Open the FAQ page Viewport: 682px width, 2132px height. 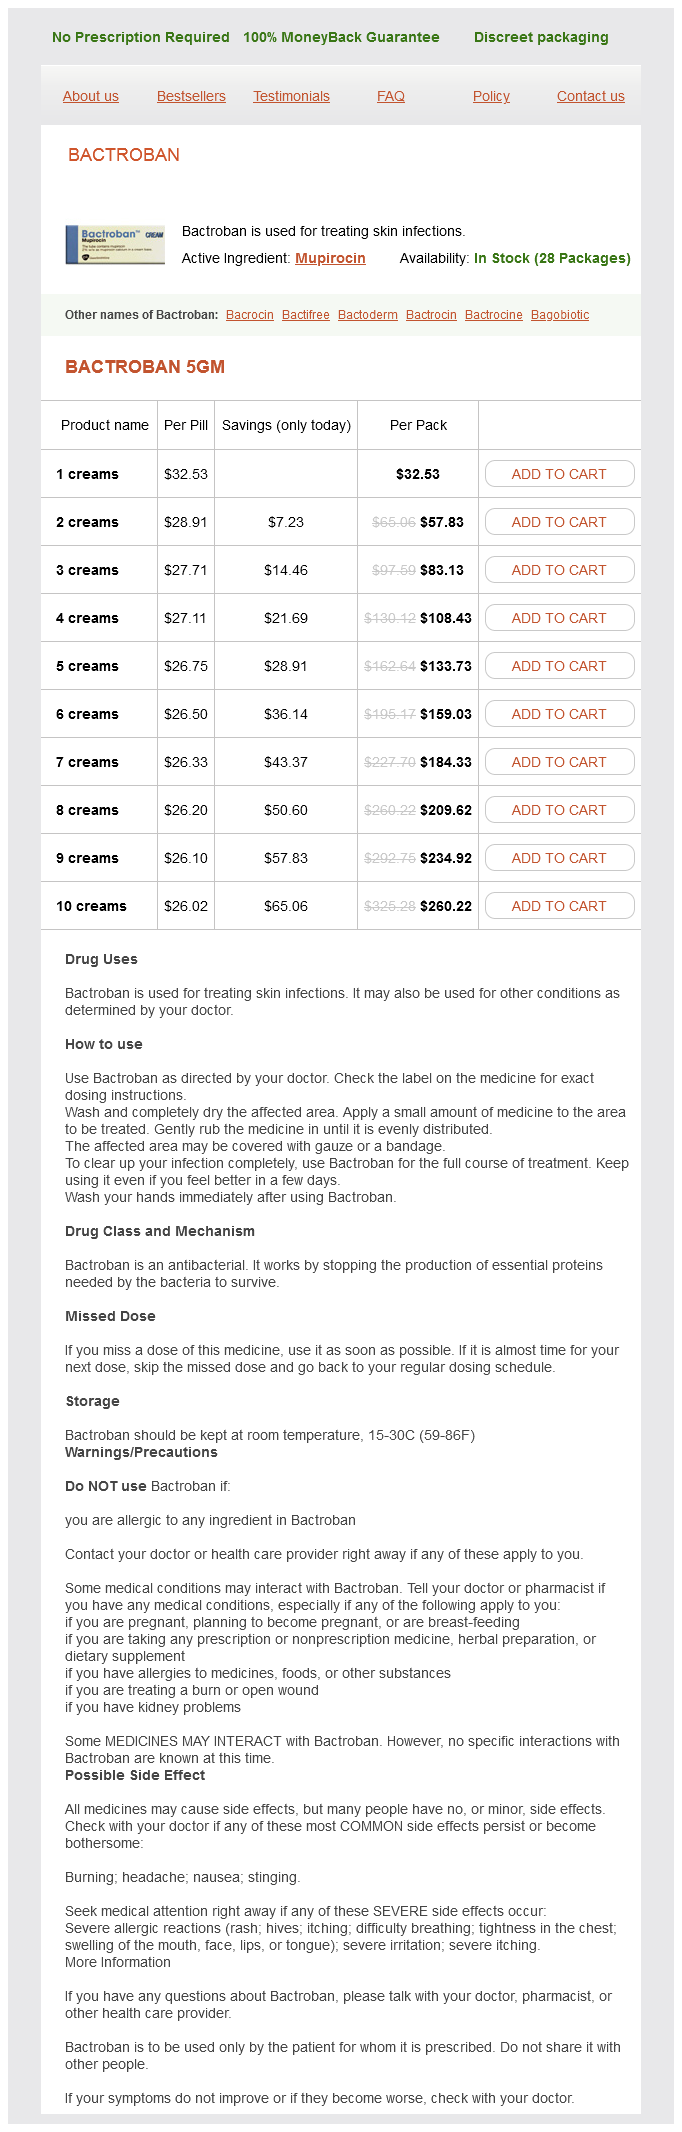(391, 96)
